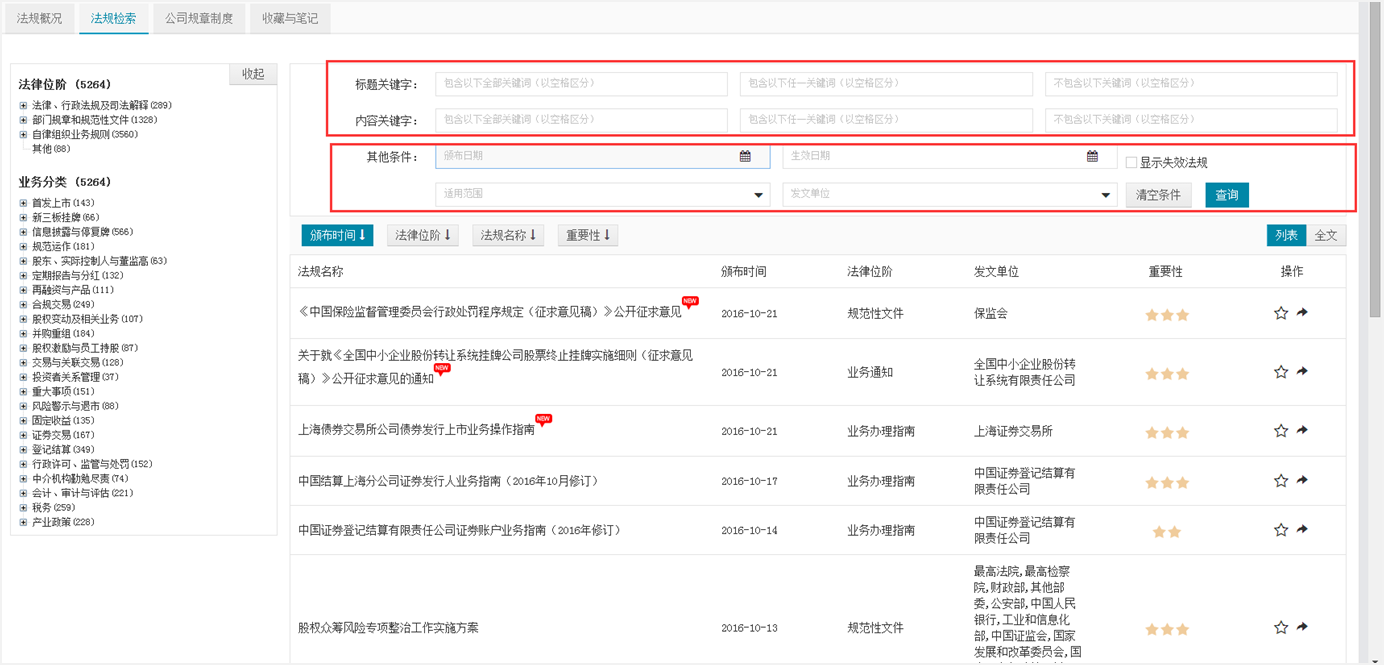This screenshot has width=1384, height=665.
Task: Select the 法规检索 tab
Action: point(114,18)
